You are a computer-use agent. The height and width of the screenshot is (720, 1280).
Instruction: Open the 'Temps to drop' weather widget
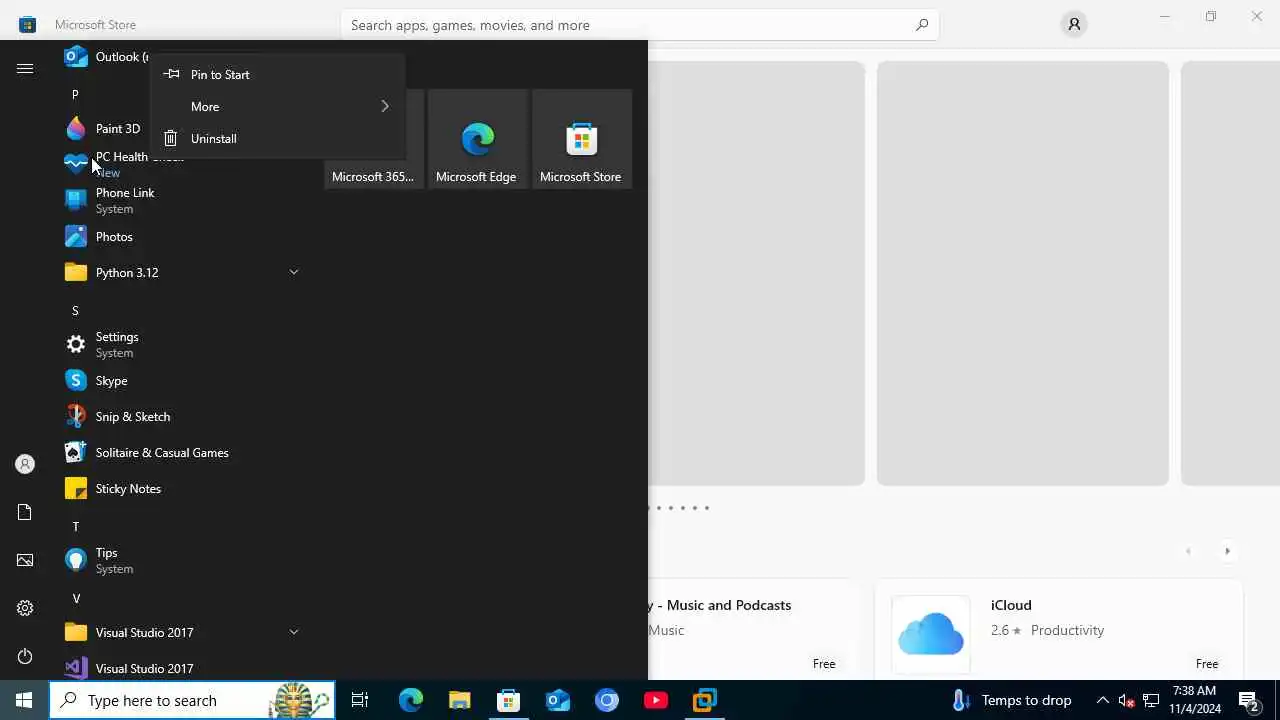(1011, 700)
